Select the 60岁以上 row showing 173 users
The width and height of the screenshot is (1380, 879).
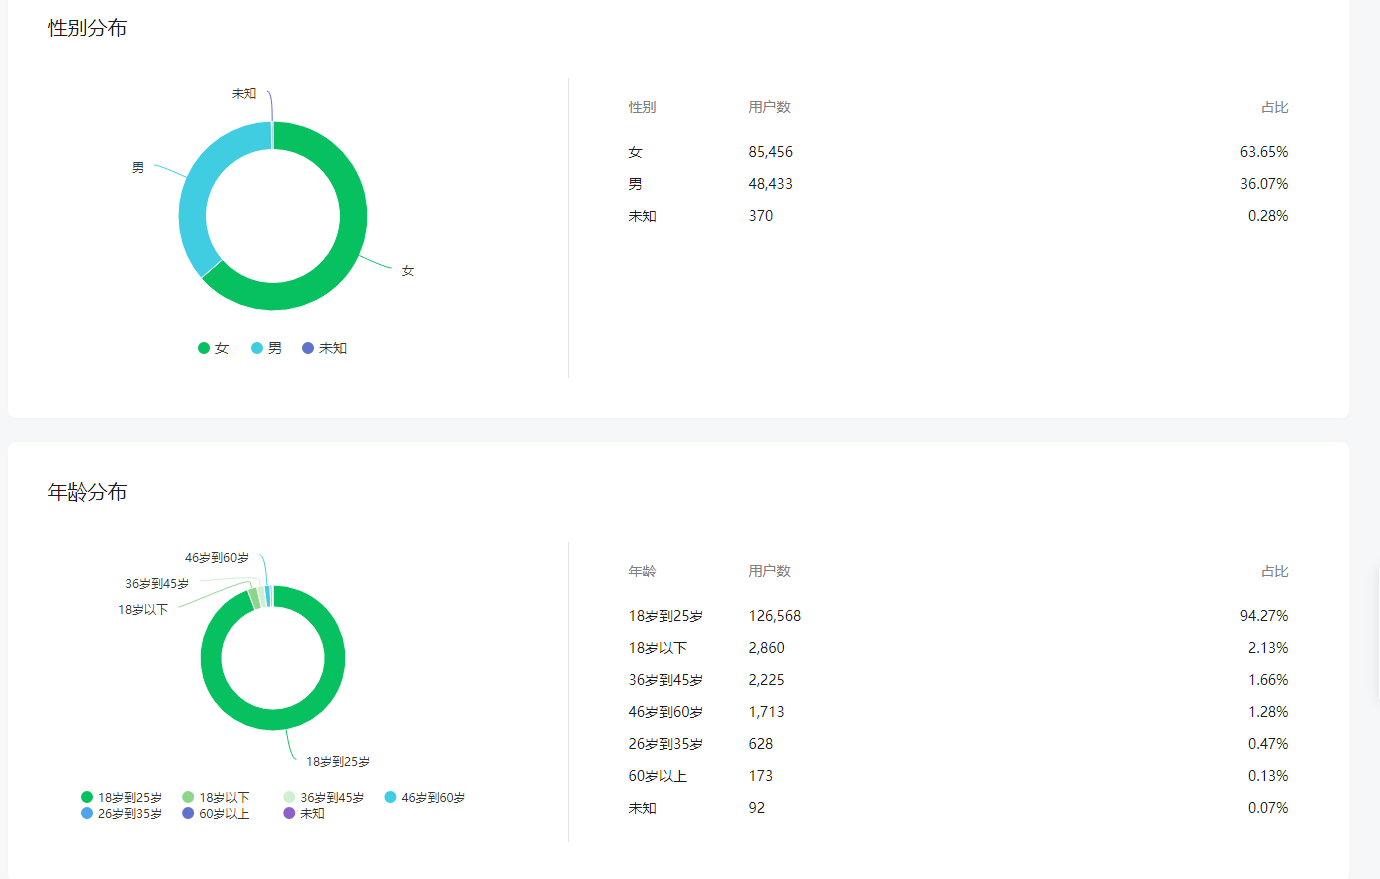958,776
